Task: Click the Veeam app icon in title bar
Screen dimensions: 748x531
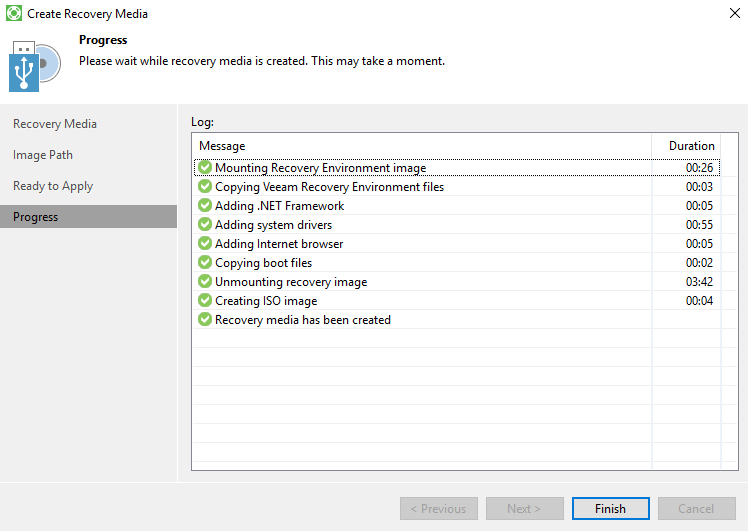Action: tap(14, 14)
